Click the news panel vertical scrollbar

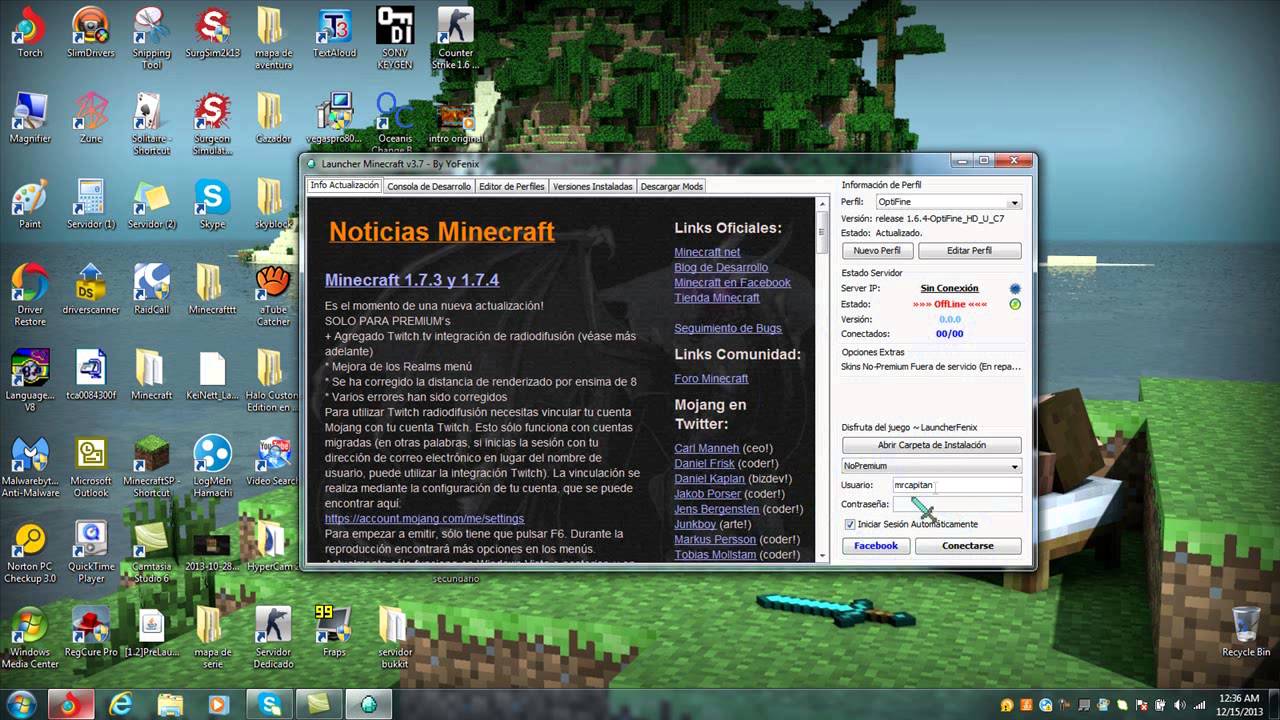pyautogui.click(x=822, y=380)
